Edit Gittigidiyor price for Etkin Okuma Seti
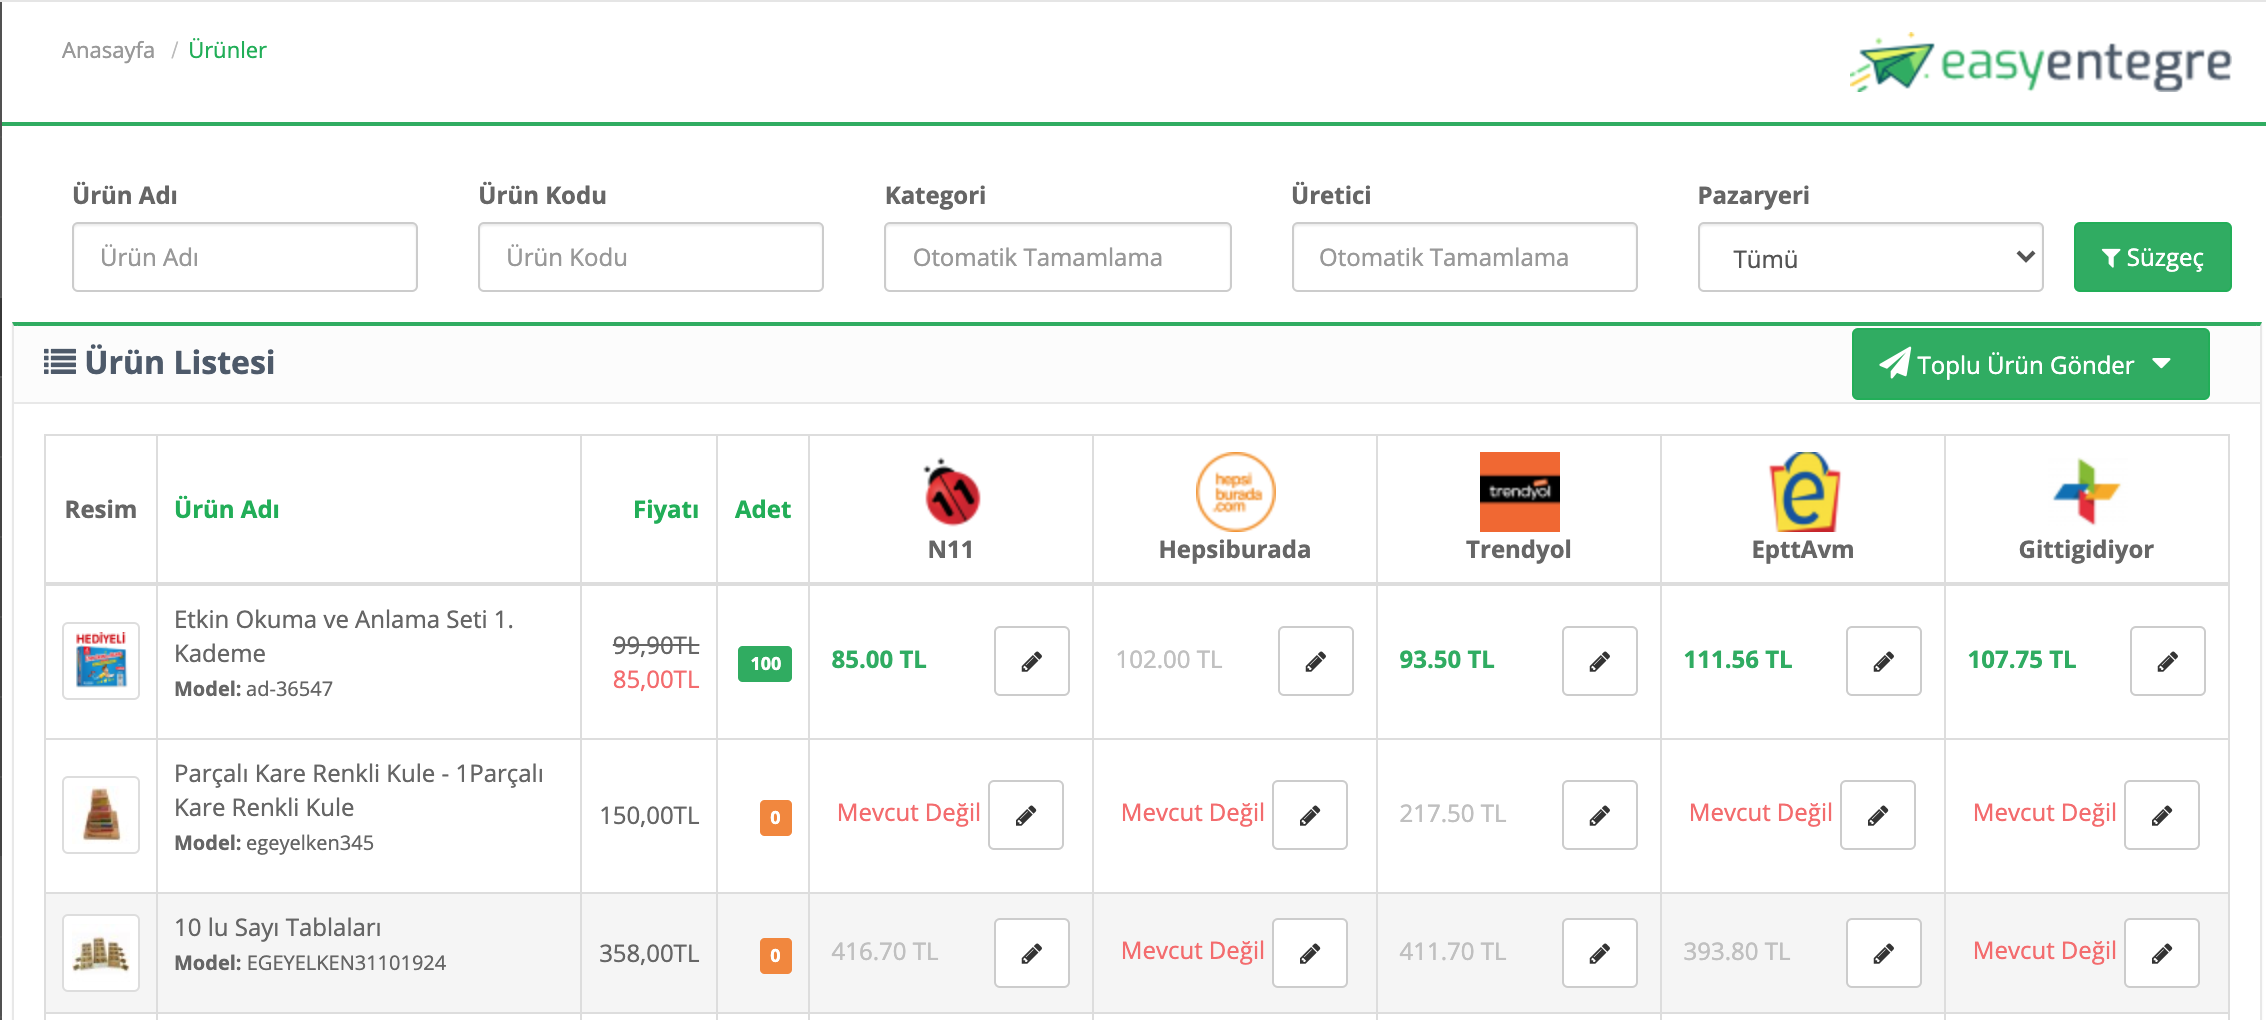Screen dimensions: 2266x1020 click(x=2167, y=661)
